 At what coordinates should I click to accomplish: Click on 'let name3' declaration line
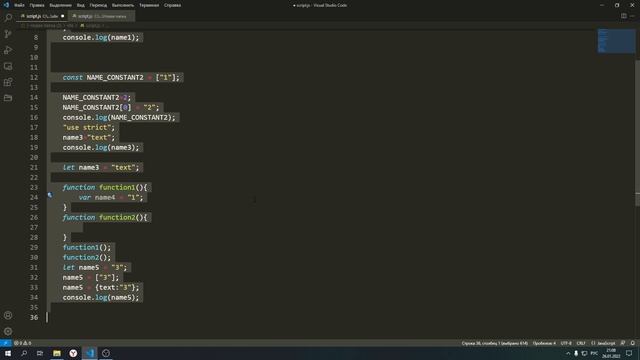coord(101,168)
